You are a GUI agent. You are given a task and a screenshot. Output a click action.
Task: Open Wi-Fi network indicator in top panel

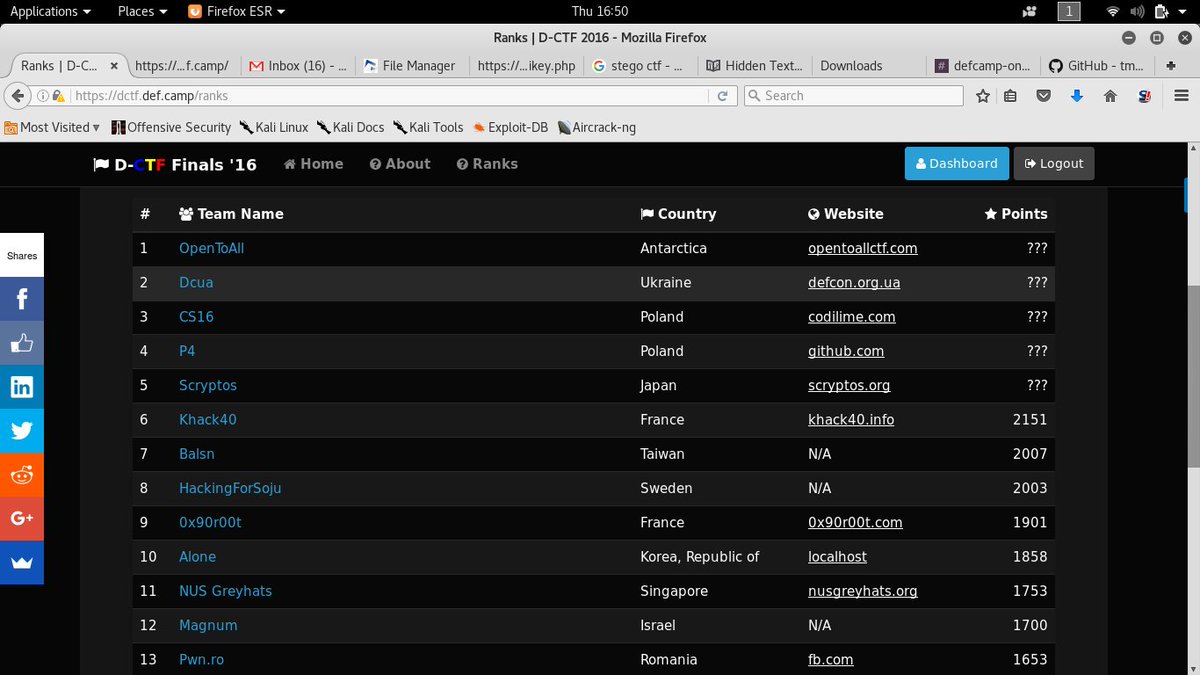[x=1113, y=11]
